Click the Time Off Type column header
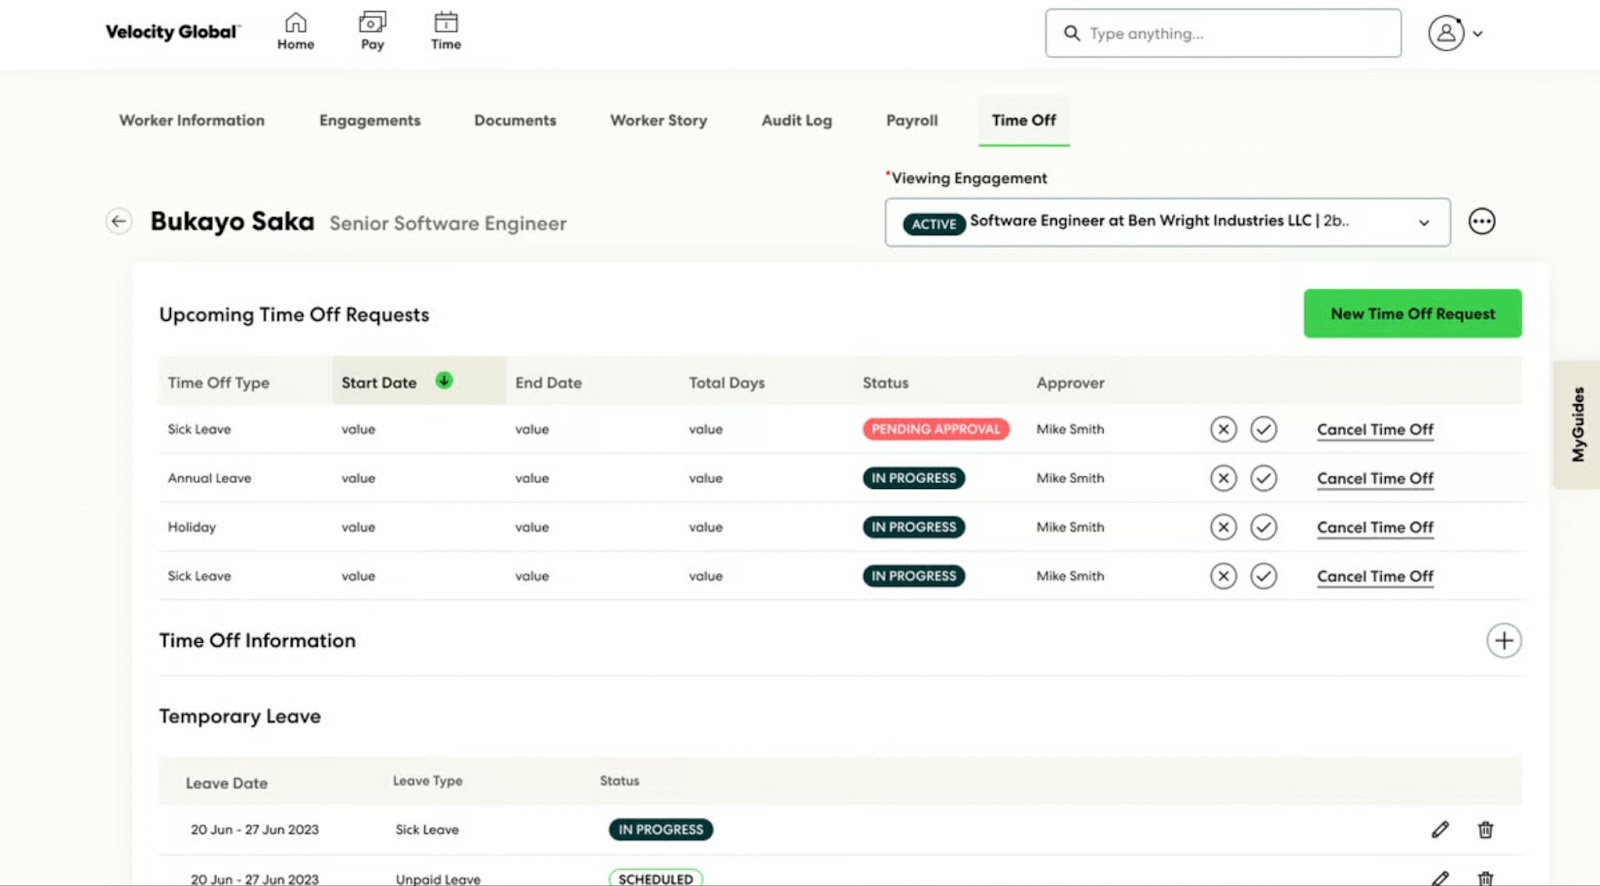This screenshot has height=886, width=1600. click(218, 383)
